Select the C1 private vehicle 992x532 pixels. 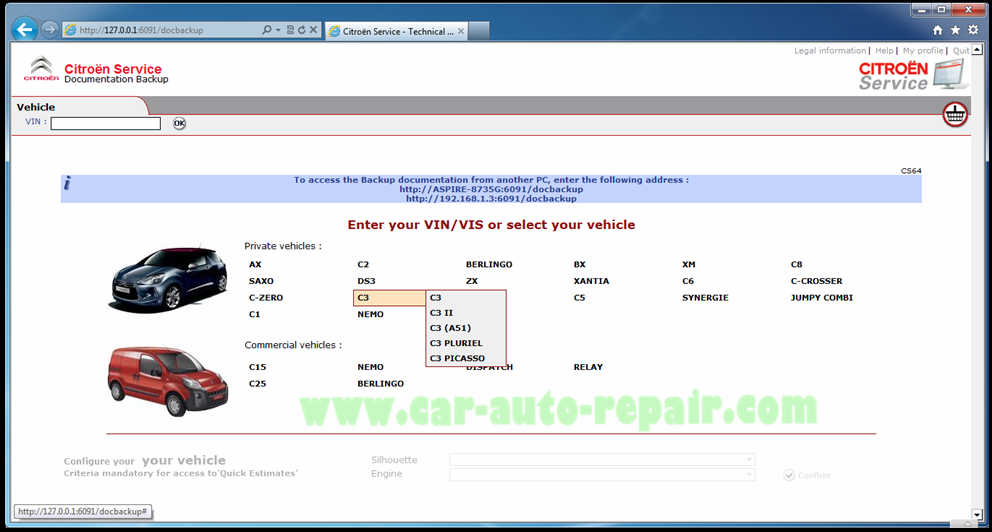(254, 314)
